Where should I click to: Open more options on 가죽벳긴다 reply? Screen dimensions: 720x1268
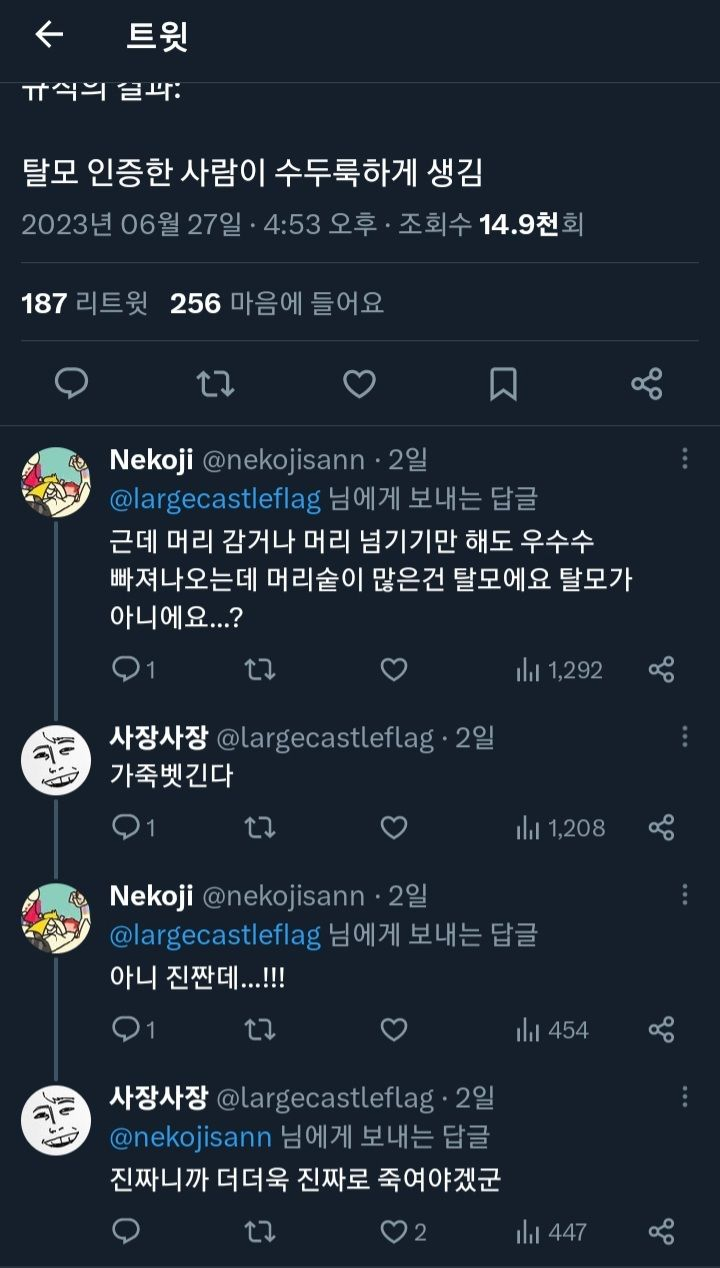[685, 737]
